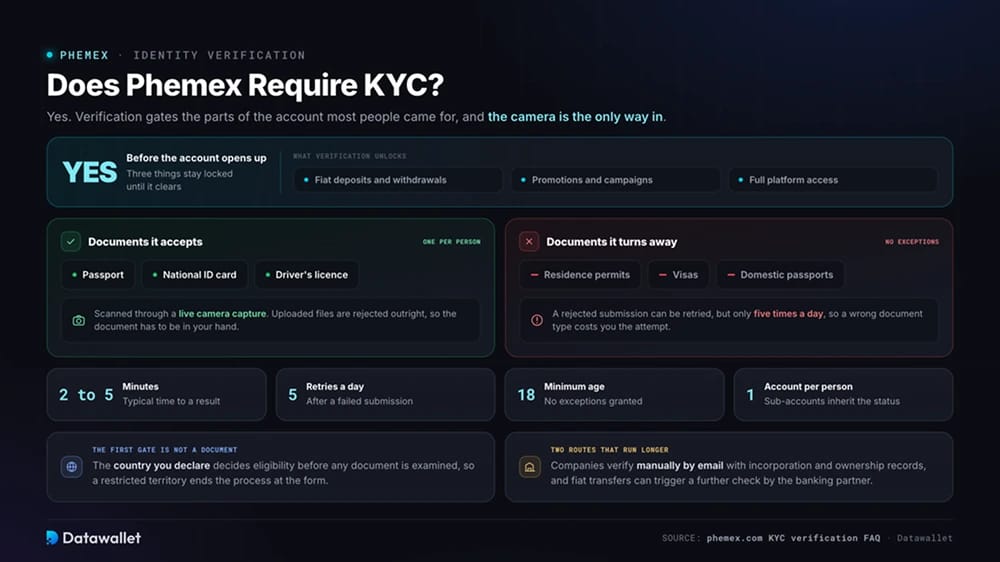
Task: Click the ONE PER PERSON tag
Action: click(452, 242)
